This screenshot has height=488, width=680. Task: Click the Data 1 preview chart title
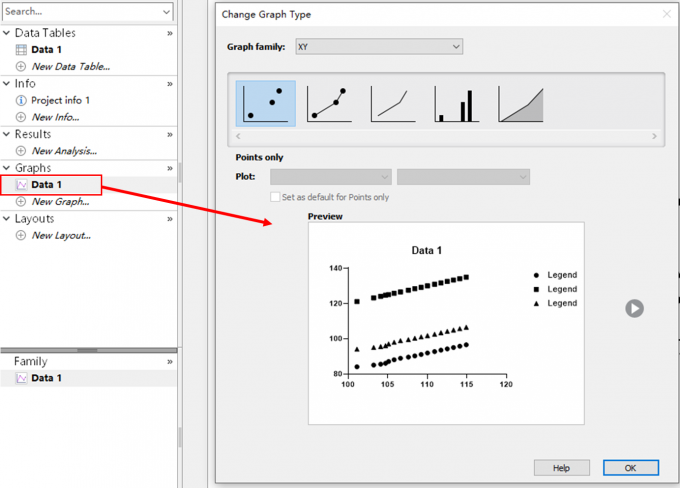(426, 250)
